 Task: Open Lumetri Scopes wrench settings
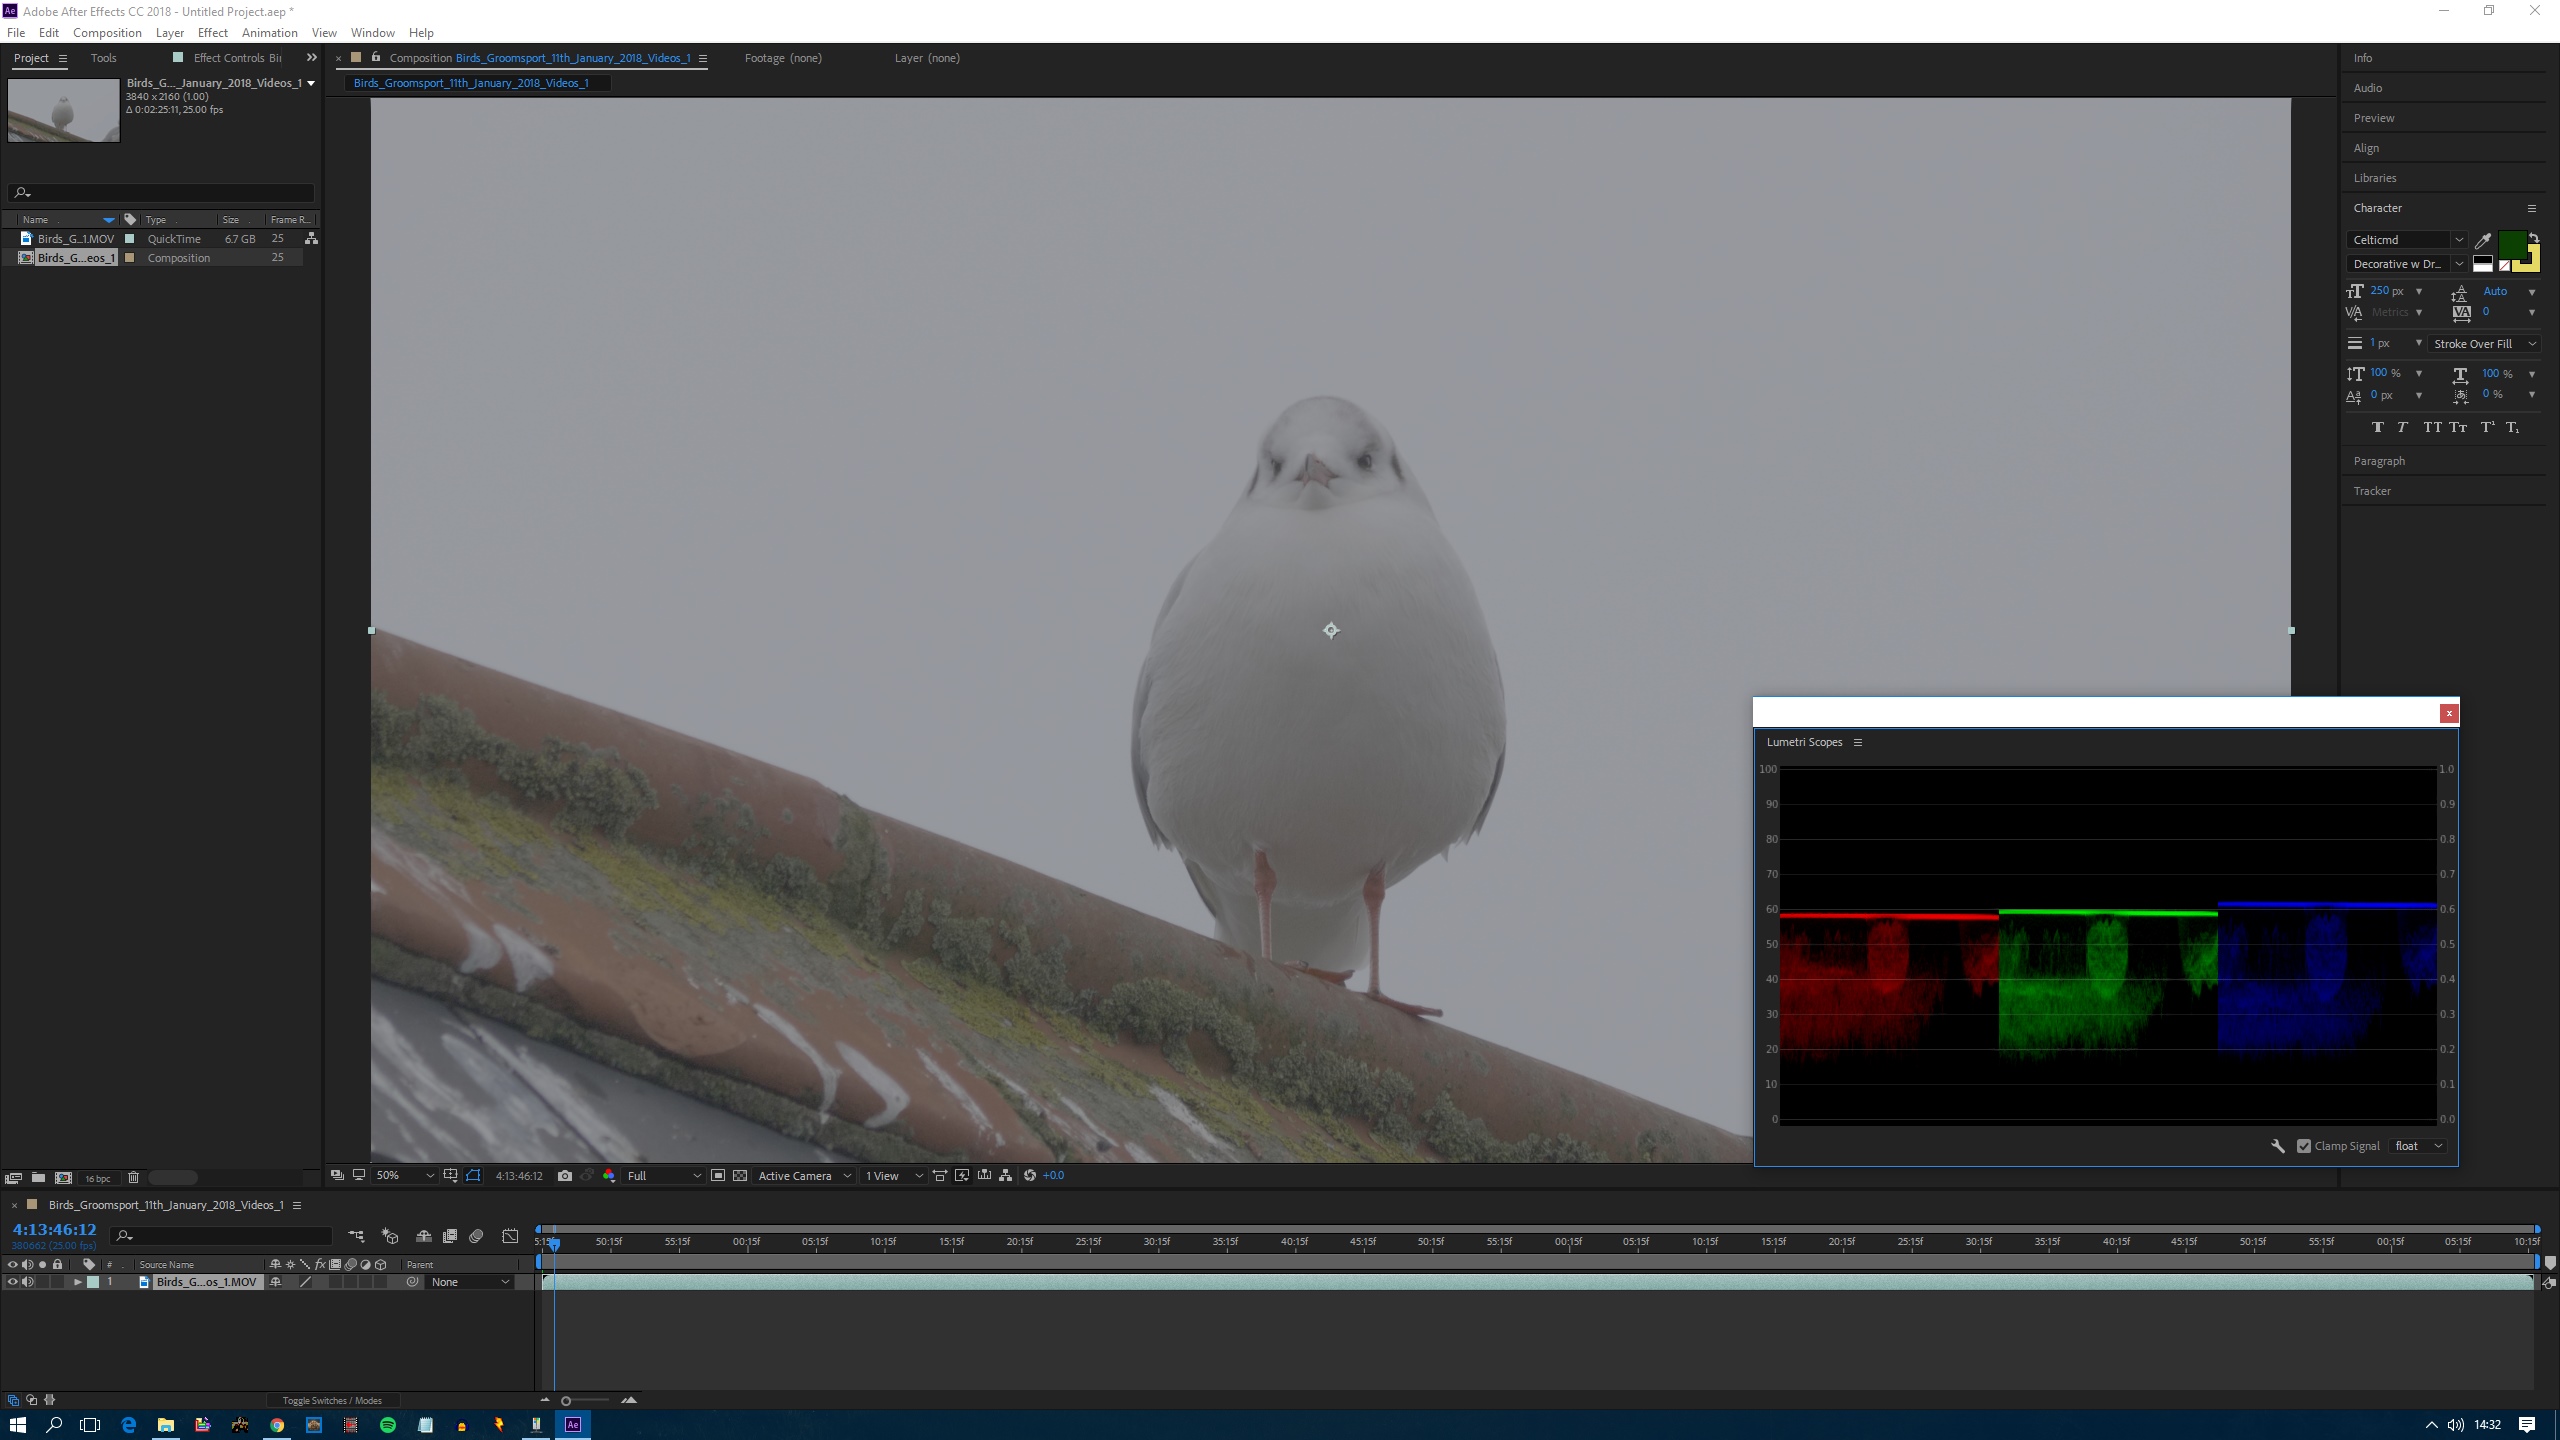click(2278, 1146)
